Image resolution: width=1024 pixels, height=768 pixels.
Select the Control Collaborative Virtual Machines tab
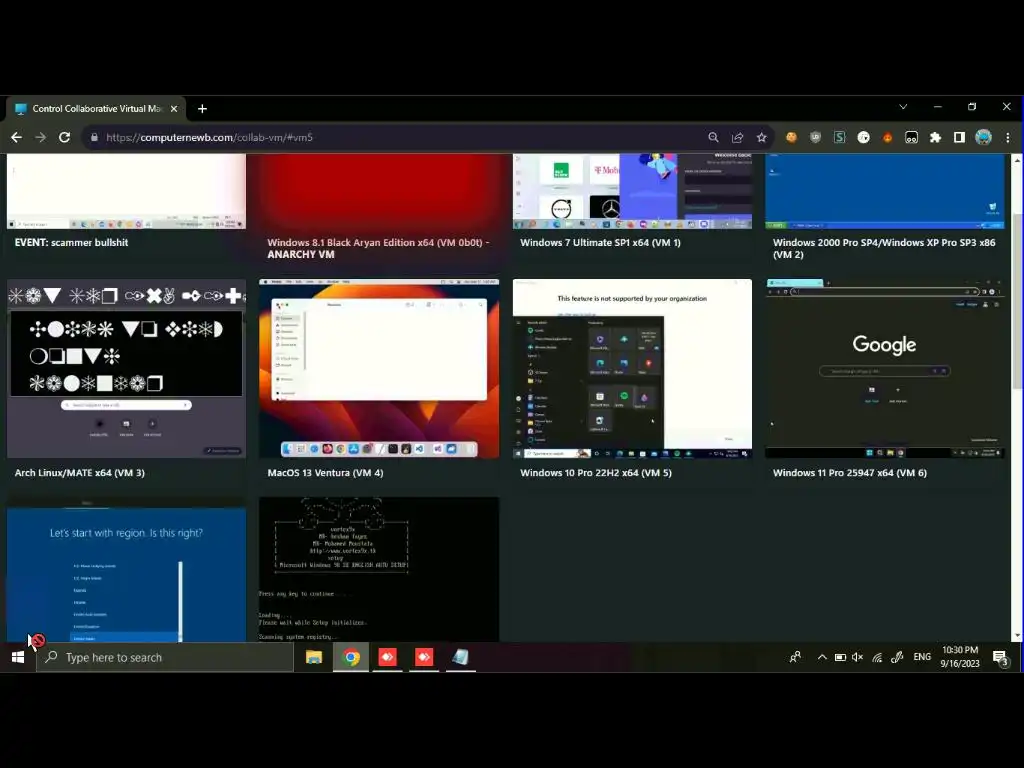tap(96, 109)
